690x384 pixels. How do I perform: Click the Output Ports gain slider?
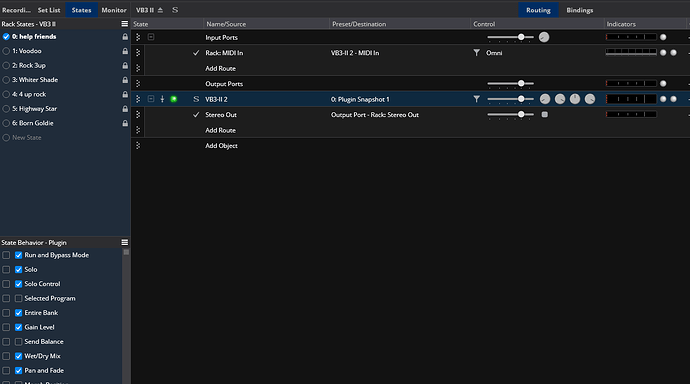pyautogui.click(x=510, y=84)
